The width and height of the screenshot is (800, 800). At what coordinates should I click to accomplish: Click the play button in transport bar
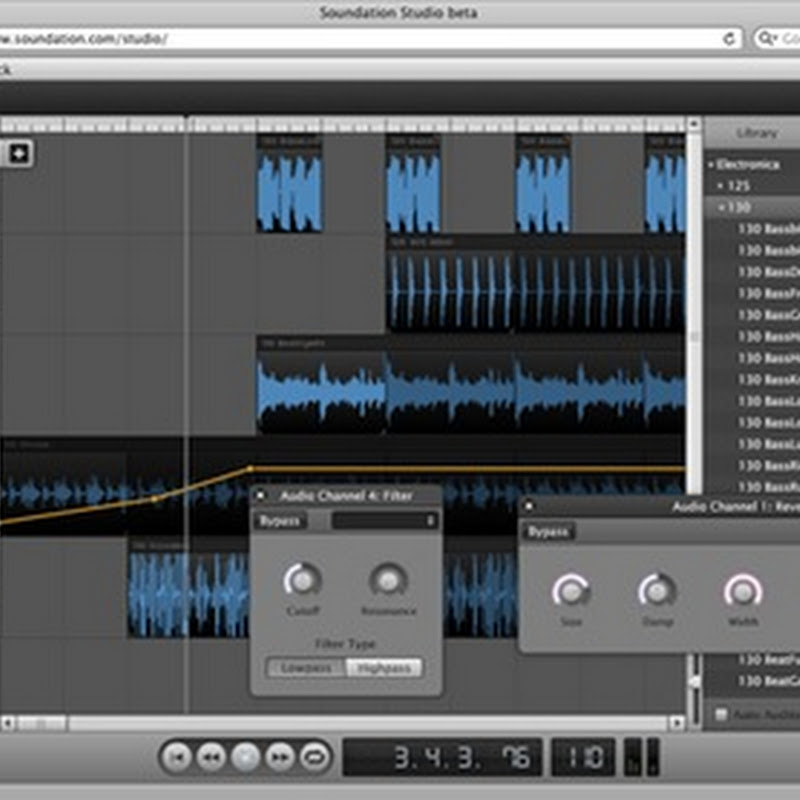point(245,757)
